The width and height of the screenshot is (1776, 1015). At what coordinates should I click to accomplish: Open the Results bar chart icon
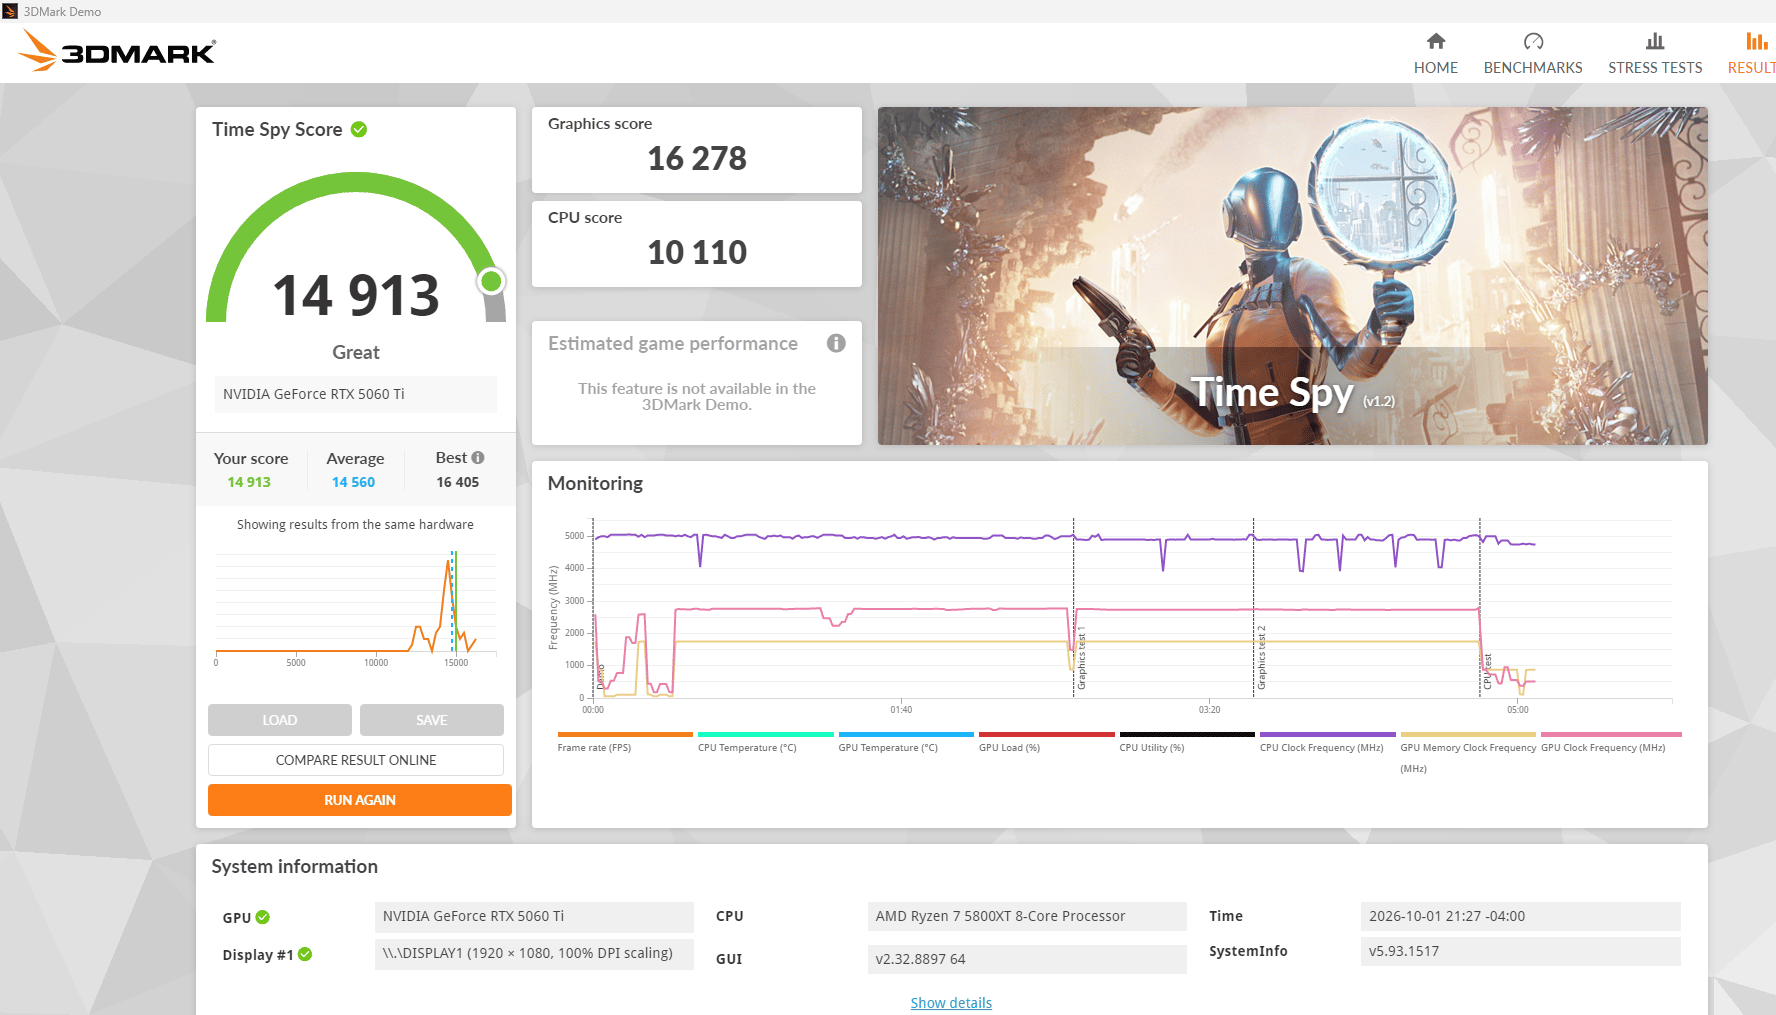tap(1757, 41)
